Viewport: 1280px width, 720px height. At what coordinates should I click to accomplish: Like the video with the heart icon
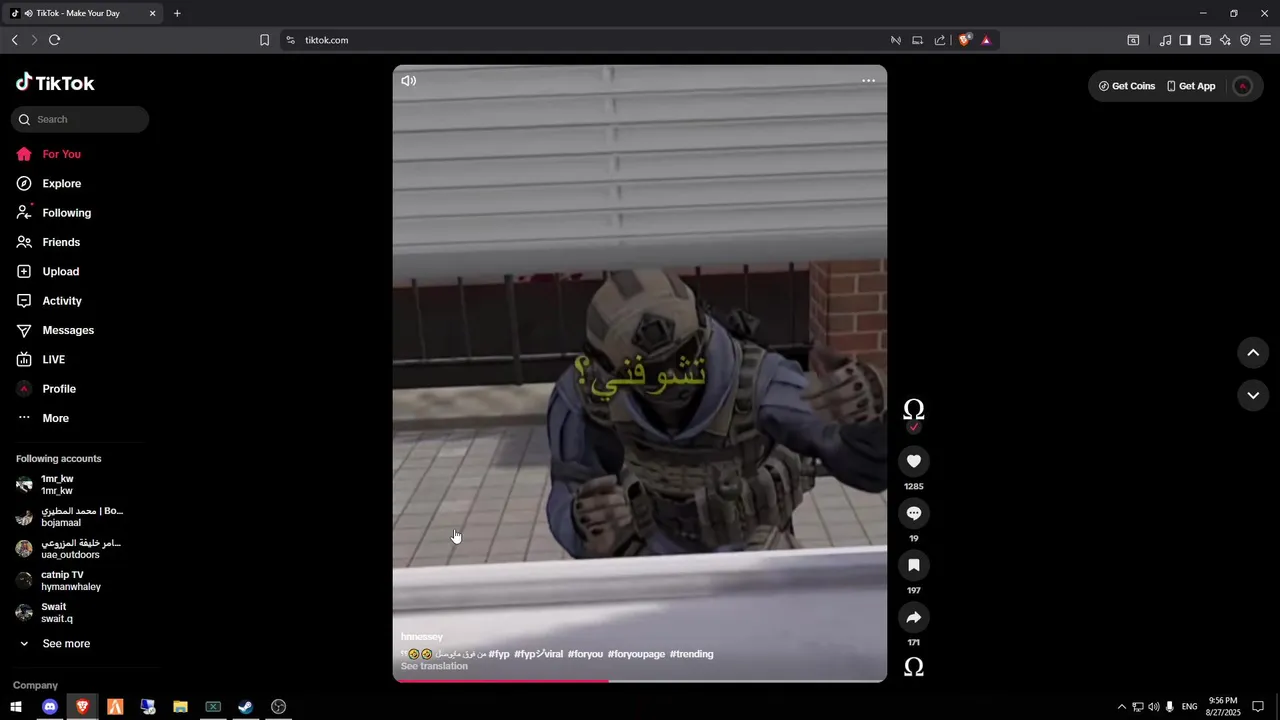913,461
